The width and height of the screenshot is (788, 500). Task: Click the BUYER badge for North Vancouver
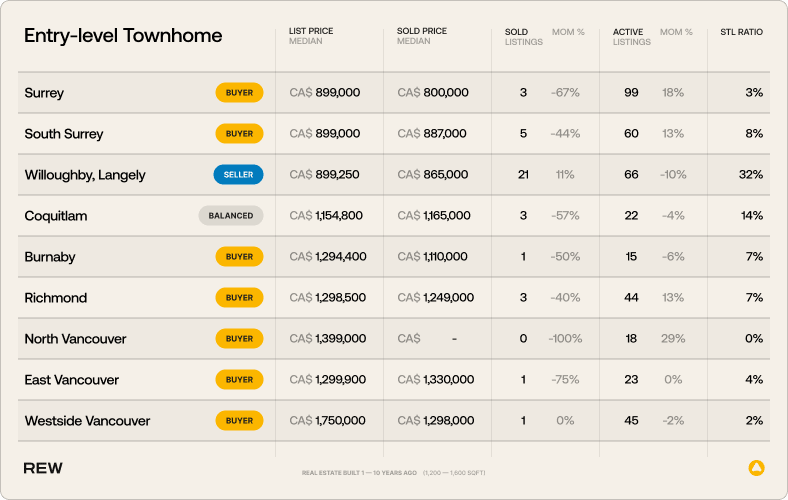(x=239, y=339)
